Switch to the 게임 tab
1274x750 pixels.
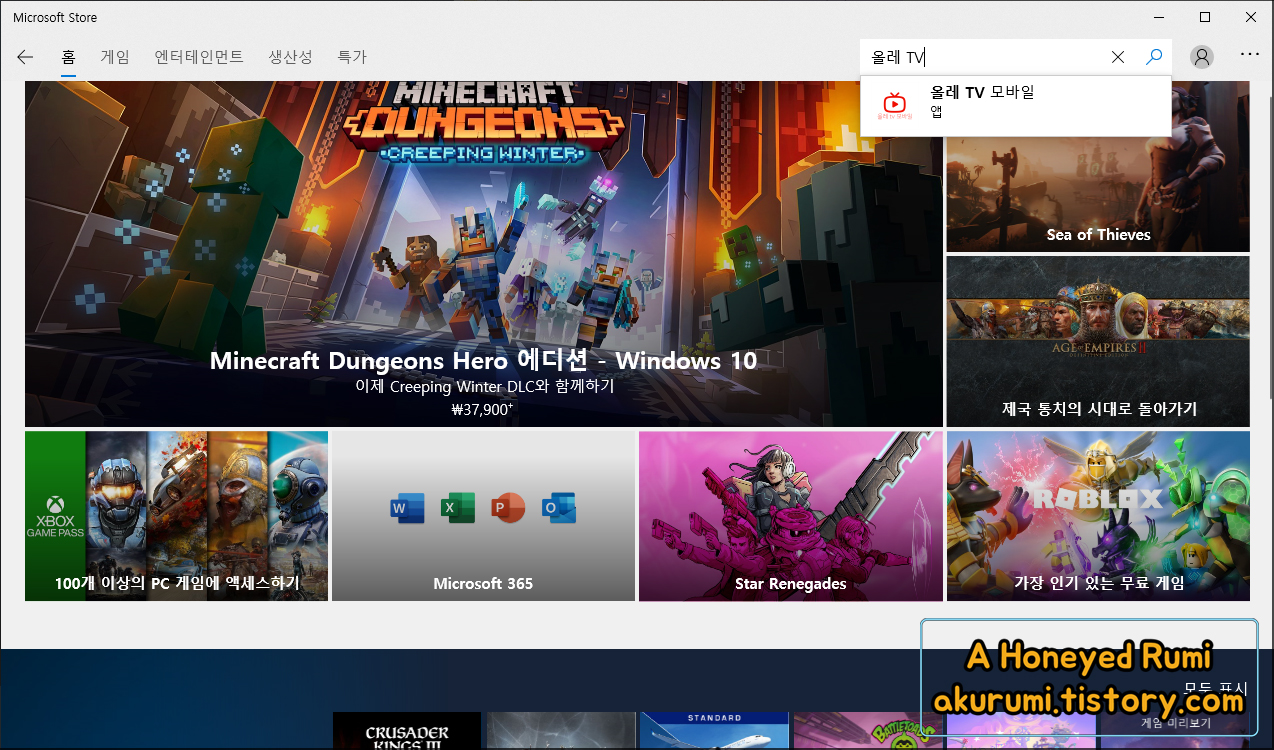115,57
